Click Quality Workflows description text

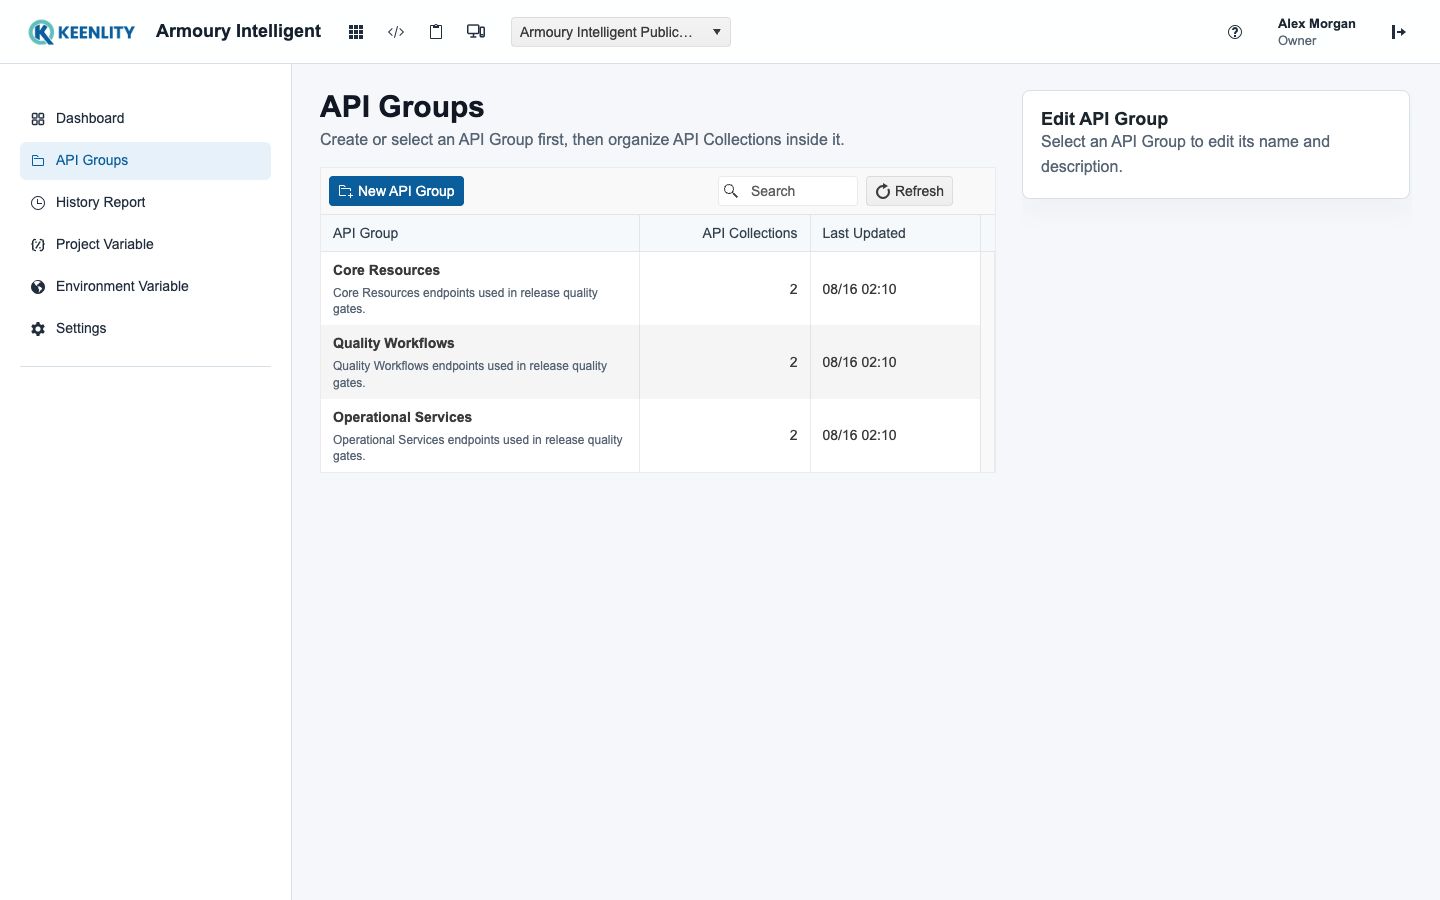coord(470,374)
